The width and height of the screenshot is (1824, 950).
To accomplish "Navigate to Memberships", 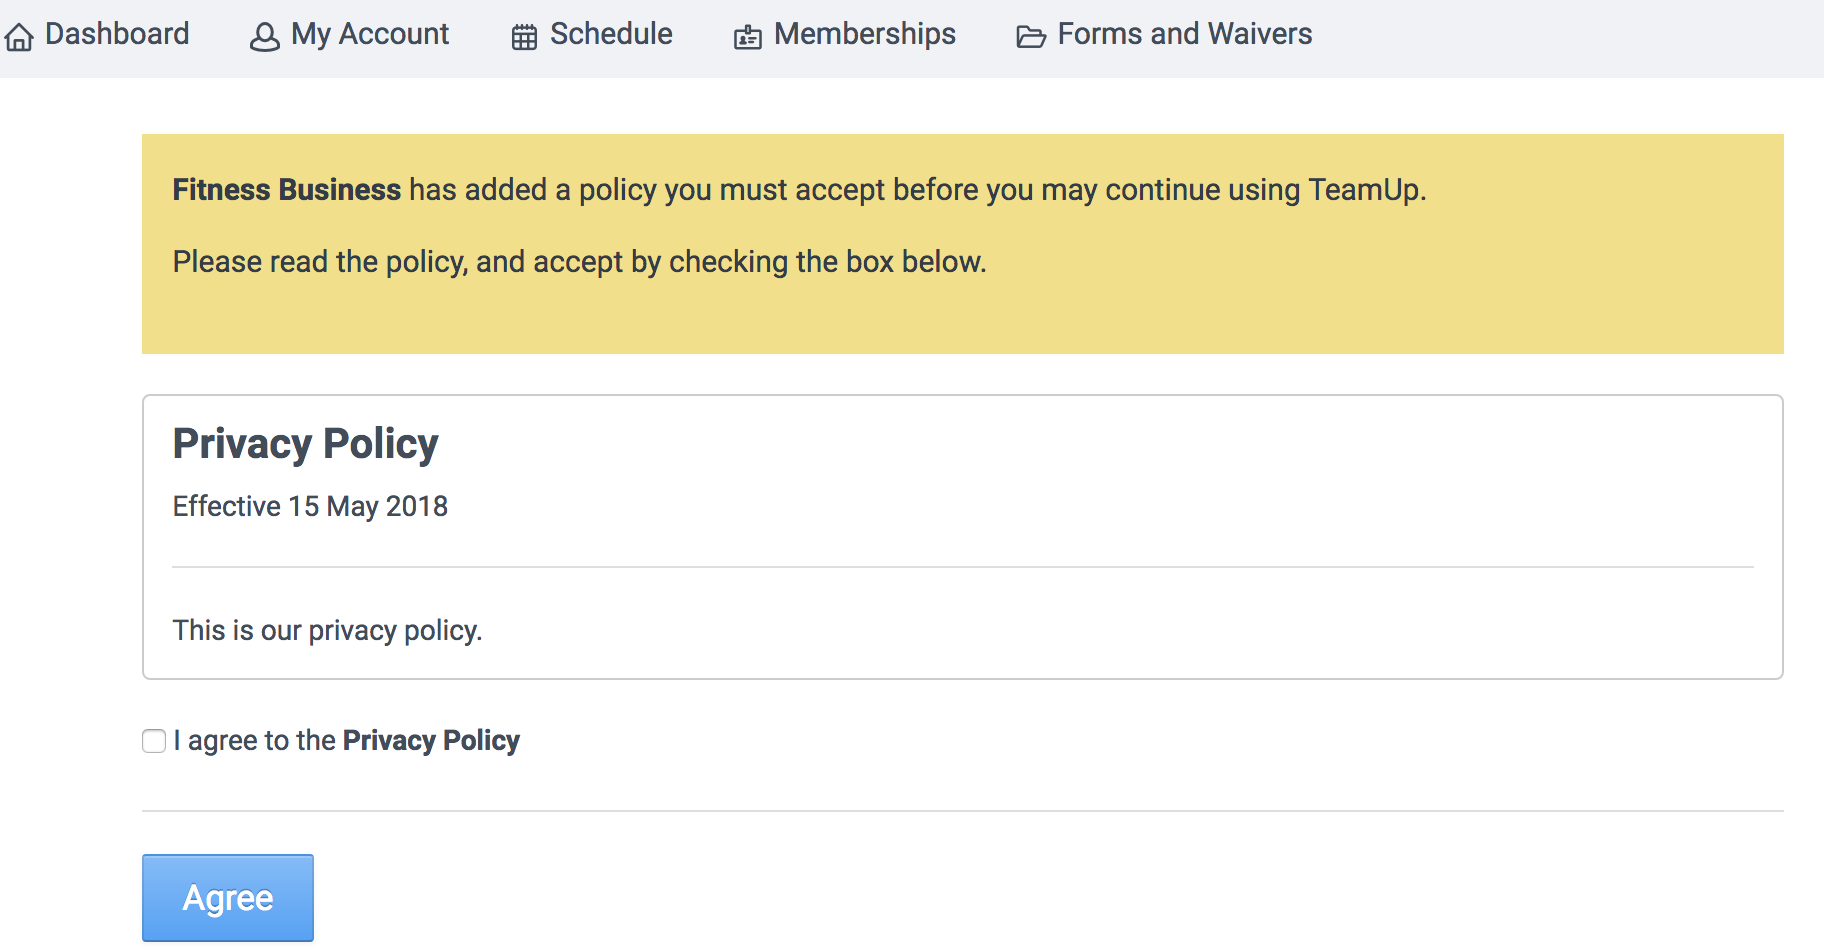I will pos(864,34).
